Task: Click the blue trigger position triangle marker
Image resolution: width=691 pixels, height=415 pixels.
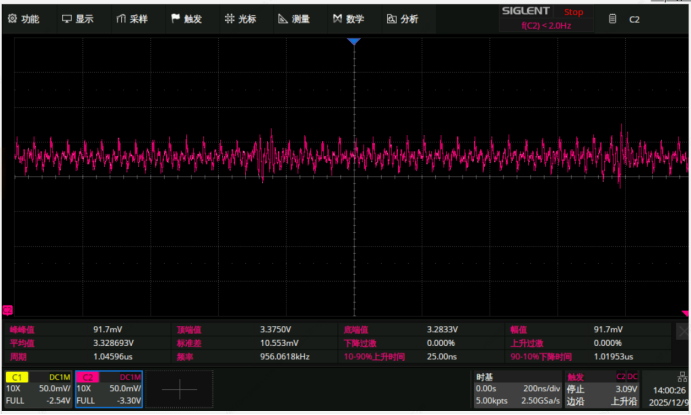Action: (353, 41)
